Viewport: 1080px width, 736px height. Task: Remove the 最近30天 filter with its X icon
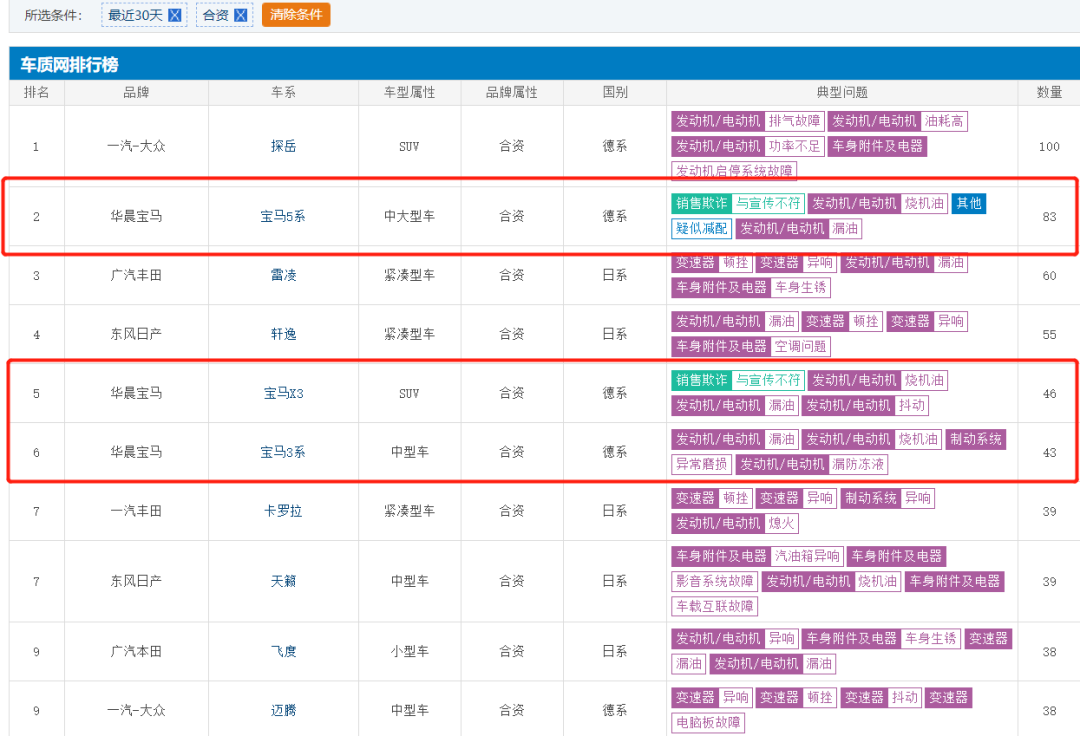coord(175,15)
